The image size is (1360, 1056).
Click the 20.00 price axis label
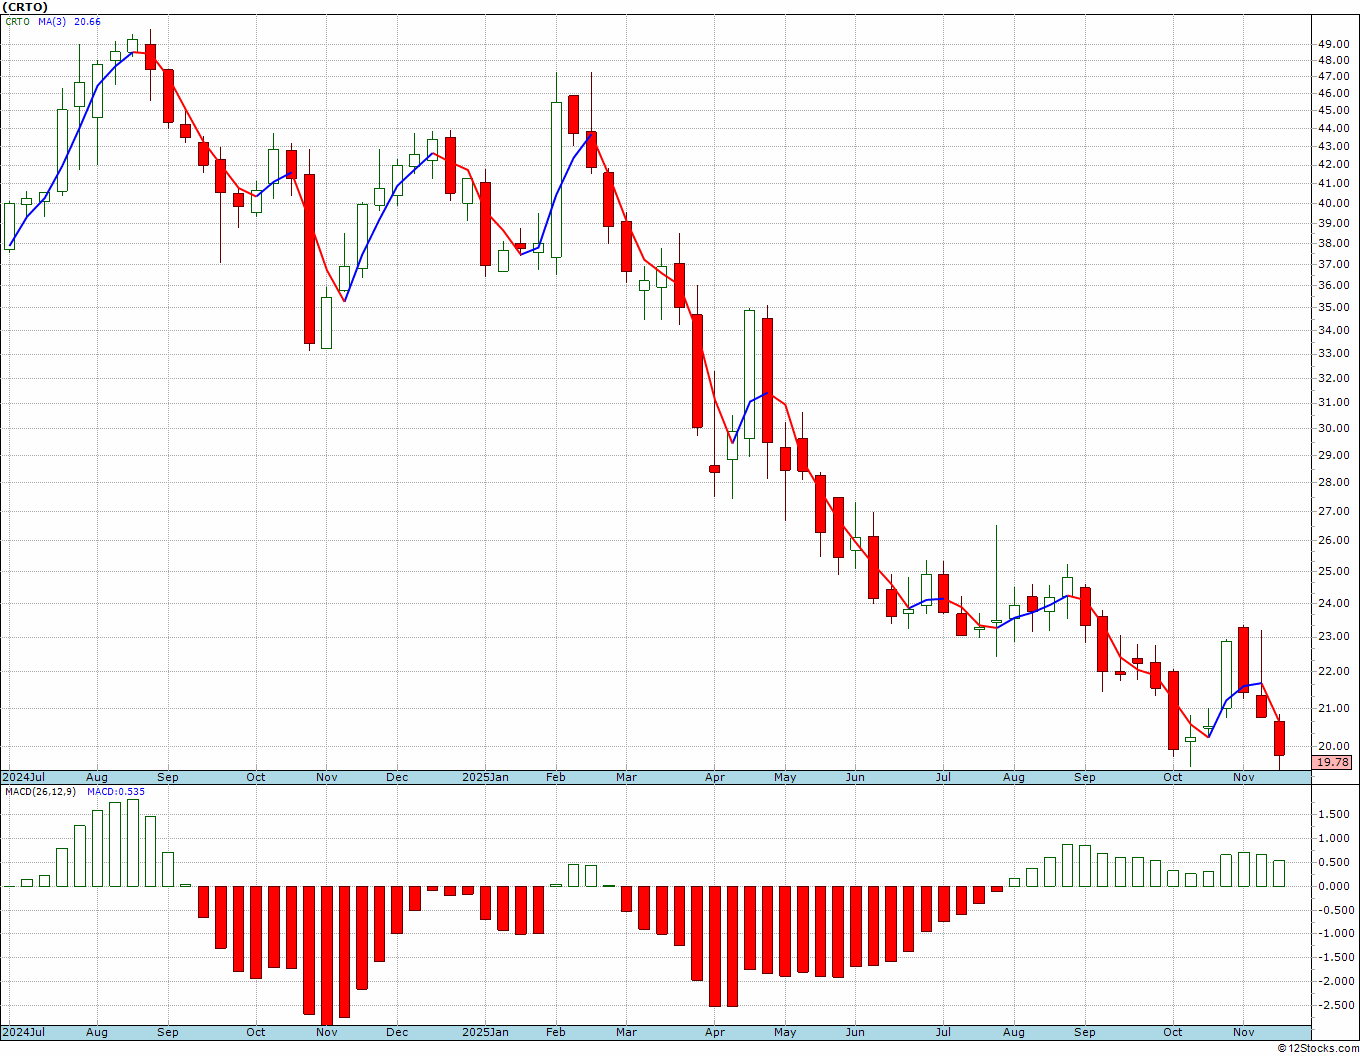pos(1333,746)
